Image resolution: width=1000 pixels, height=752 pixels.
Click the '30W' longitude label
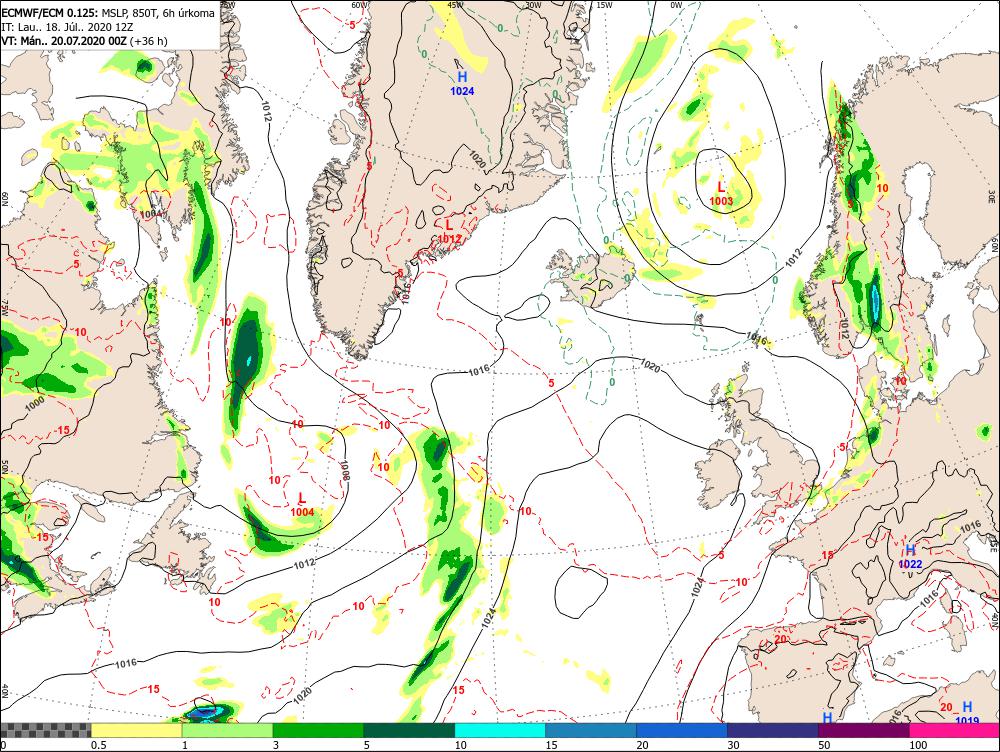click(x=533, y=4)
